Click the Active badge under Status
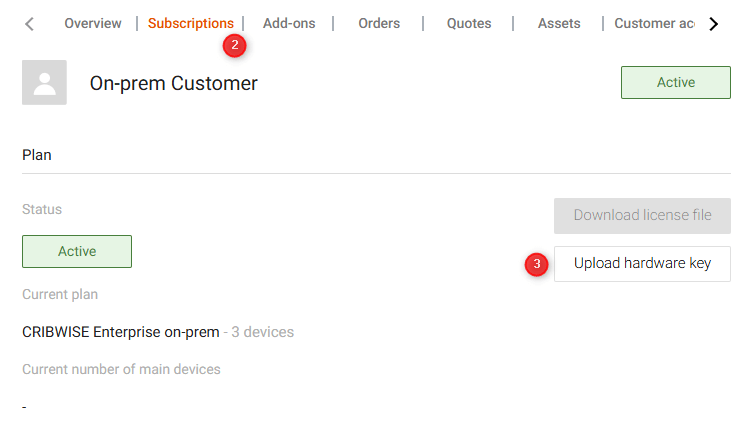 [77, 251]
